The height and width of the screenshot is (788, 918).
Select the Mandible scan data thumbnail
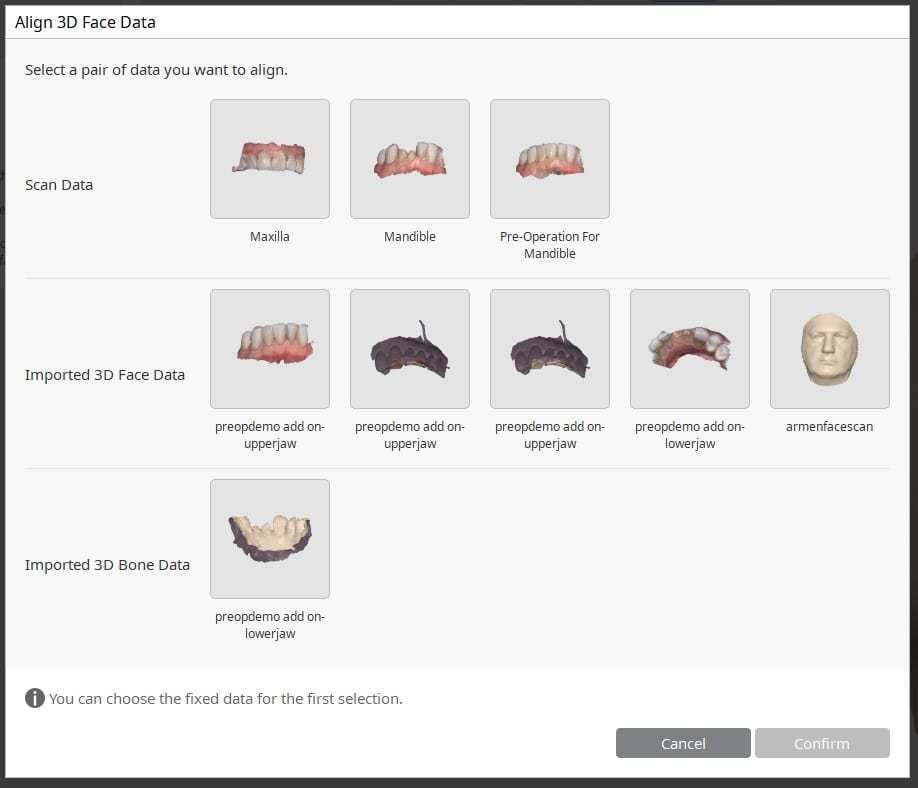(410, 159)
